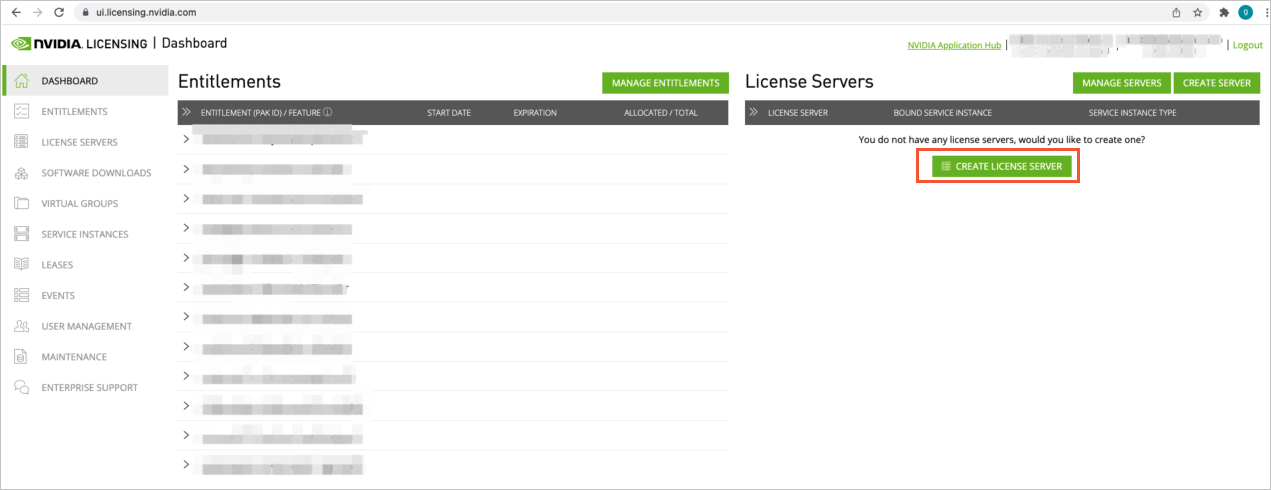Screen dimensions: 1271x490
Task: Expand the last entitlement row chevron
Action: (x=186, y=464)
